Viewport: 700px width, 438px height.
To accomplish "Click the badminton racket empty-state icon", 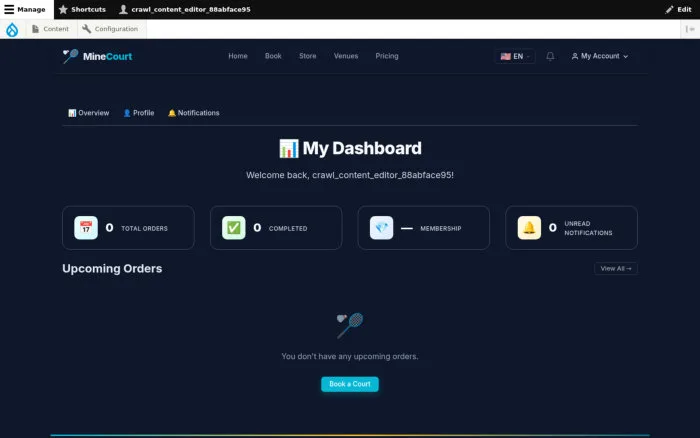I will (350, 325).
